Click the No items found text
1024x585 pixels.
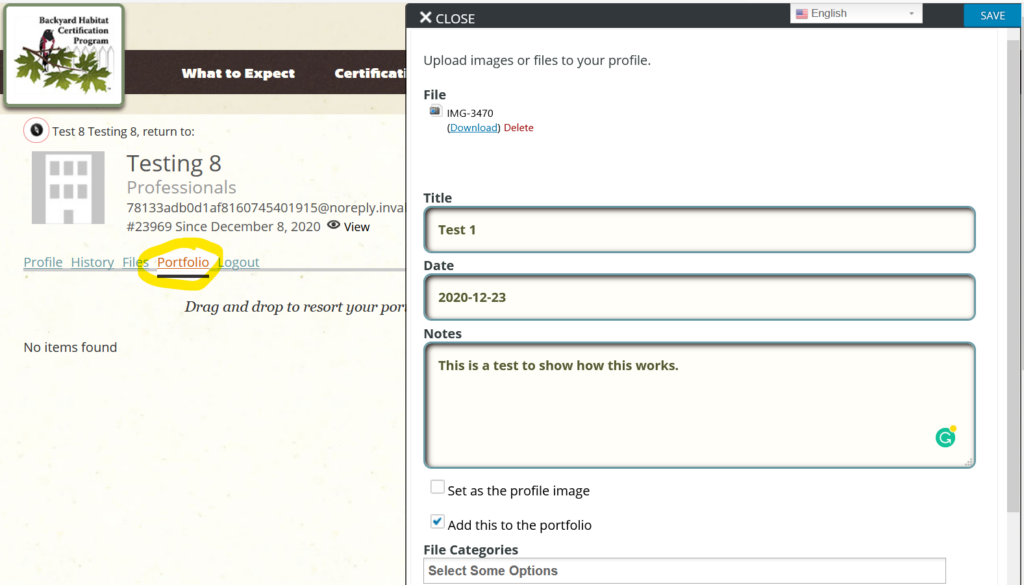[x=71, y=347]
